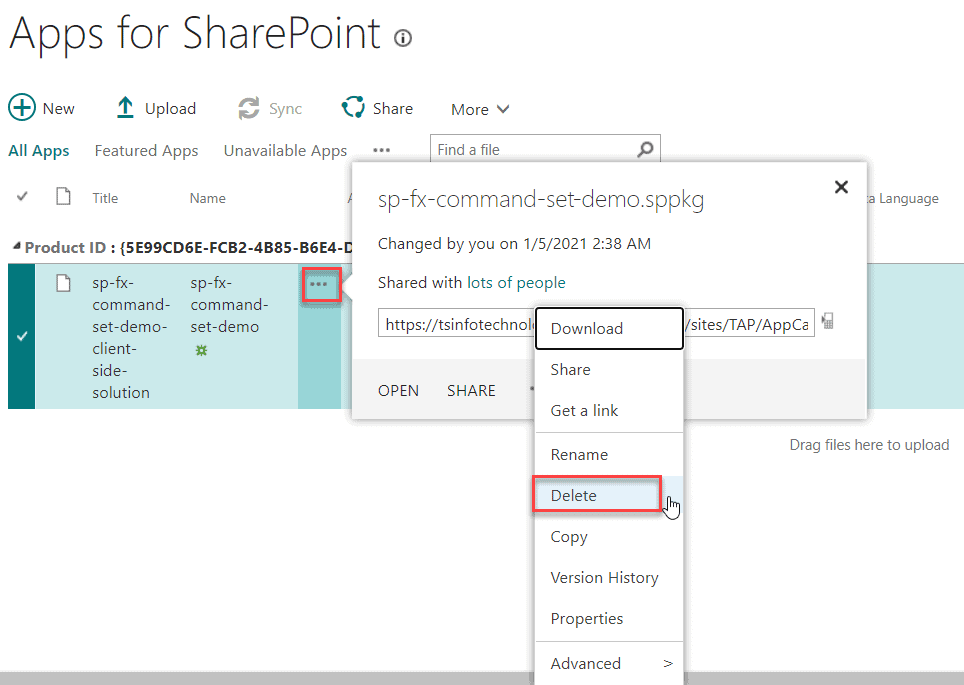This screenshot has width=964, height=685.
Task: Click OPEN in the callout footer
Action: [x=398, y=390]
